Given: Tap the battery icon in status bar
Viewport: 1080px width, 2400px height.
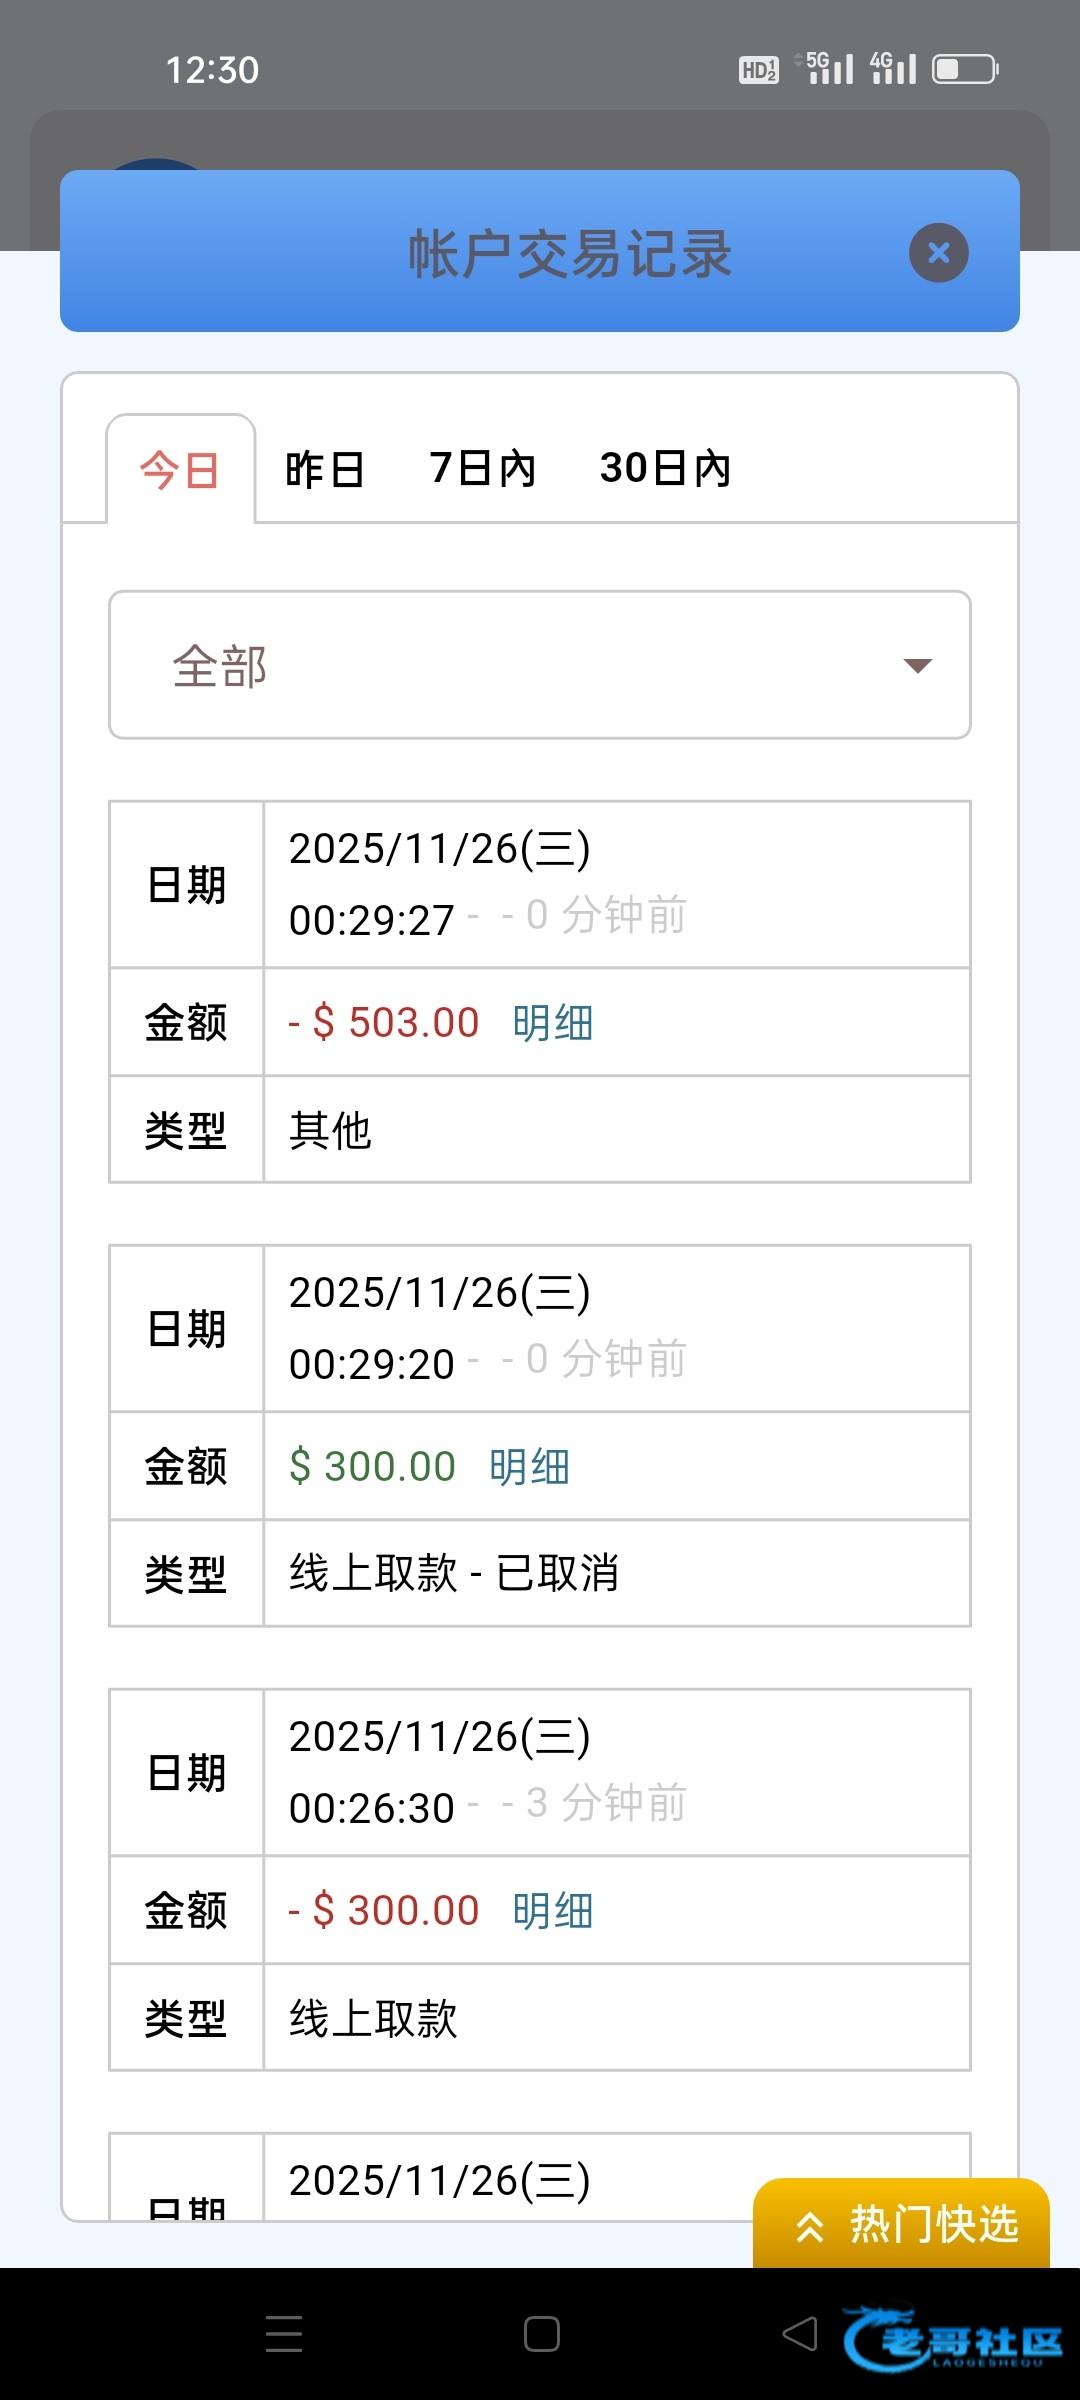Looking at the screenshot, I should (965, 69).
